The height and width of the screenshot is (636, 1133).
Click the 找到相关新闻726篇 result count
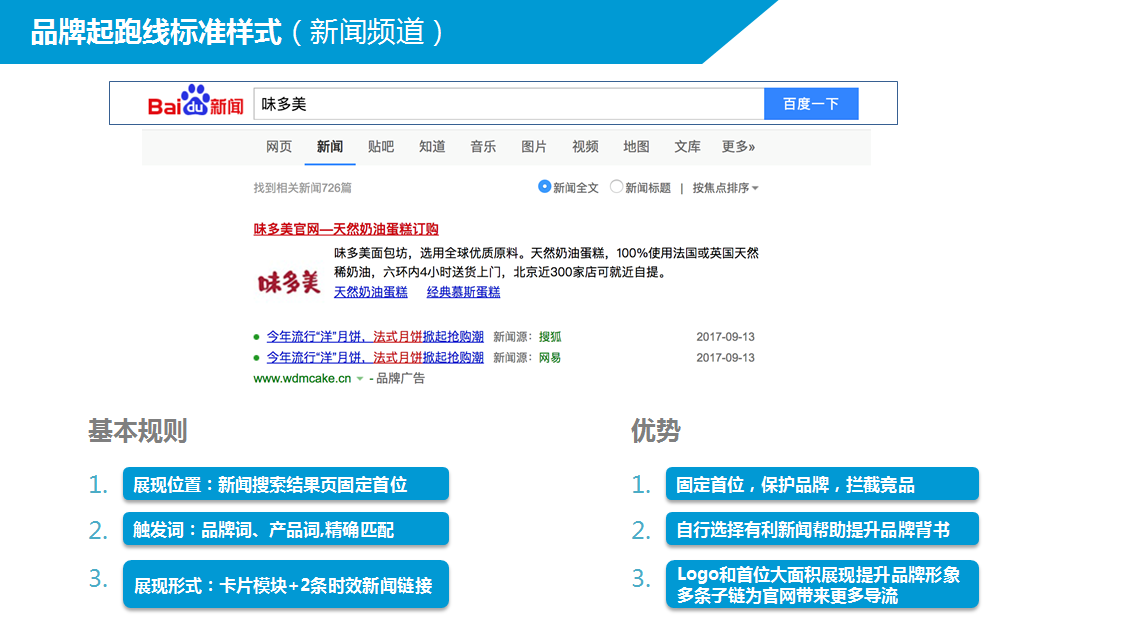tap(303, 188)
